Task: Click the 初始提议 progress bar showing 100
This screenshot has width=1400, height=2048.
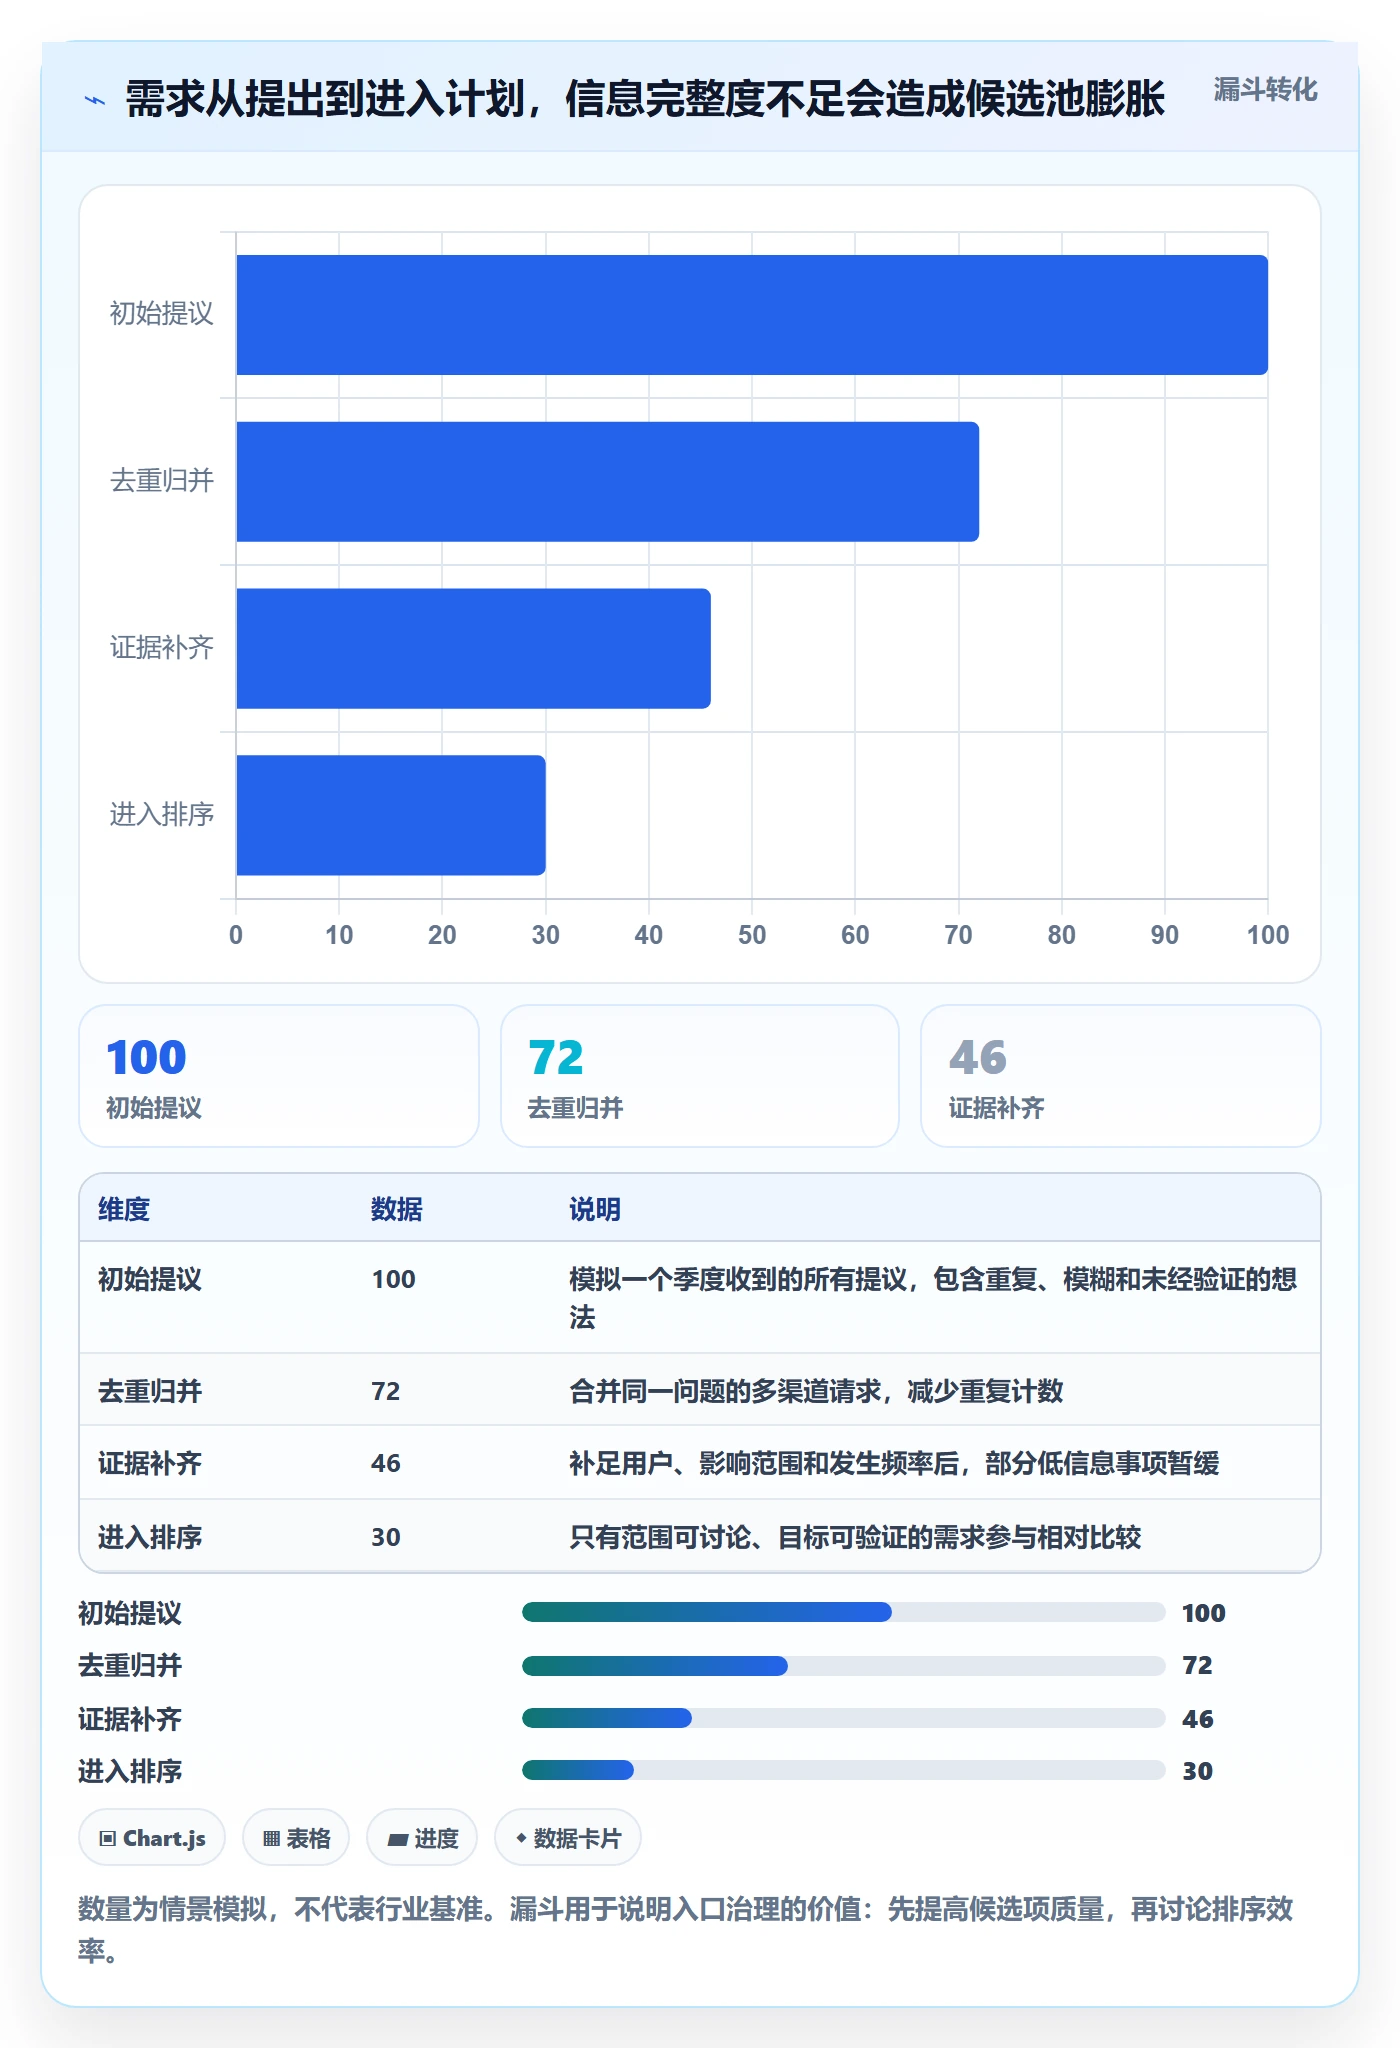Action: [844, 1612]
